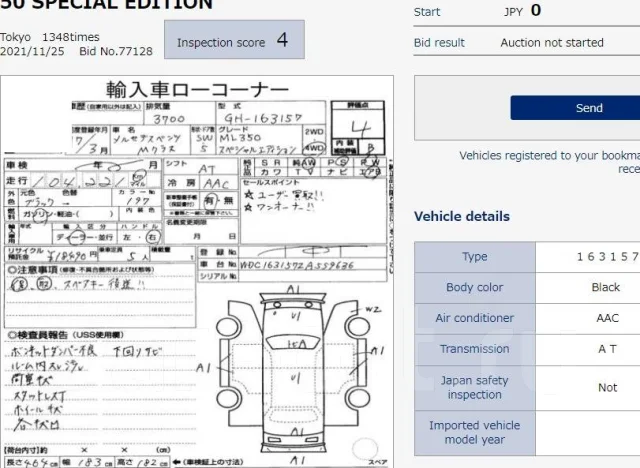Viewport: 640px width, 468px height.
Task: Click the 'A T' transmission value
Action: 607,349
